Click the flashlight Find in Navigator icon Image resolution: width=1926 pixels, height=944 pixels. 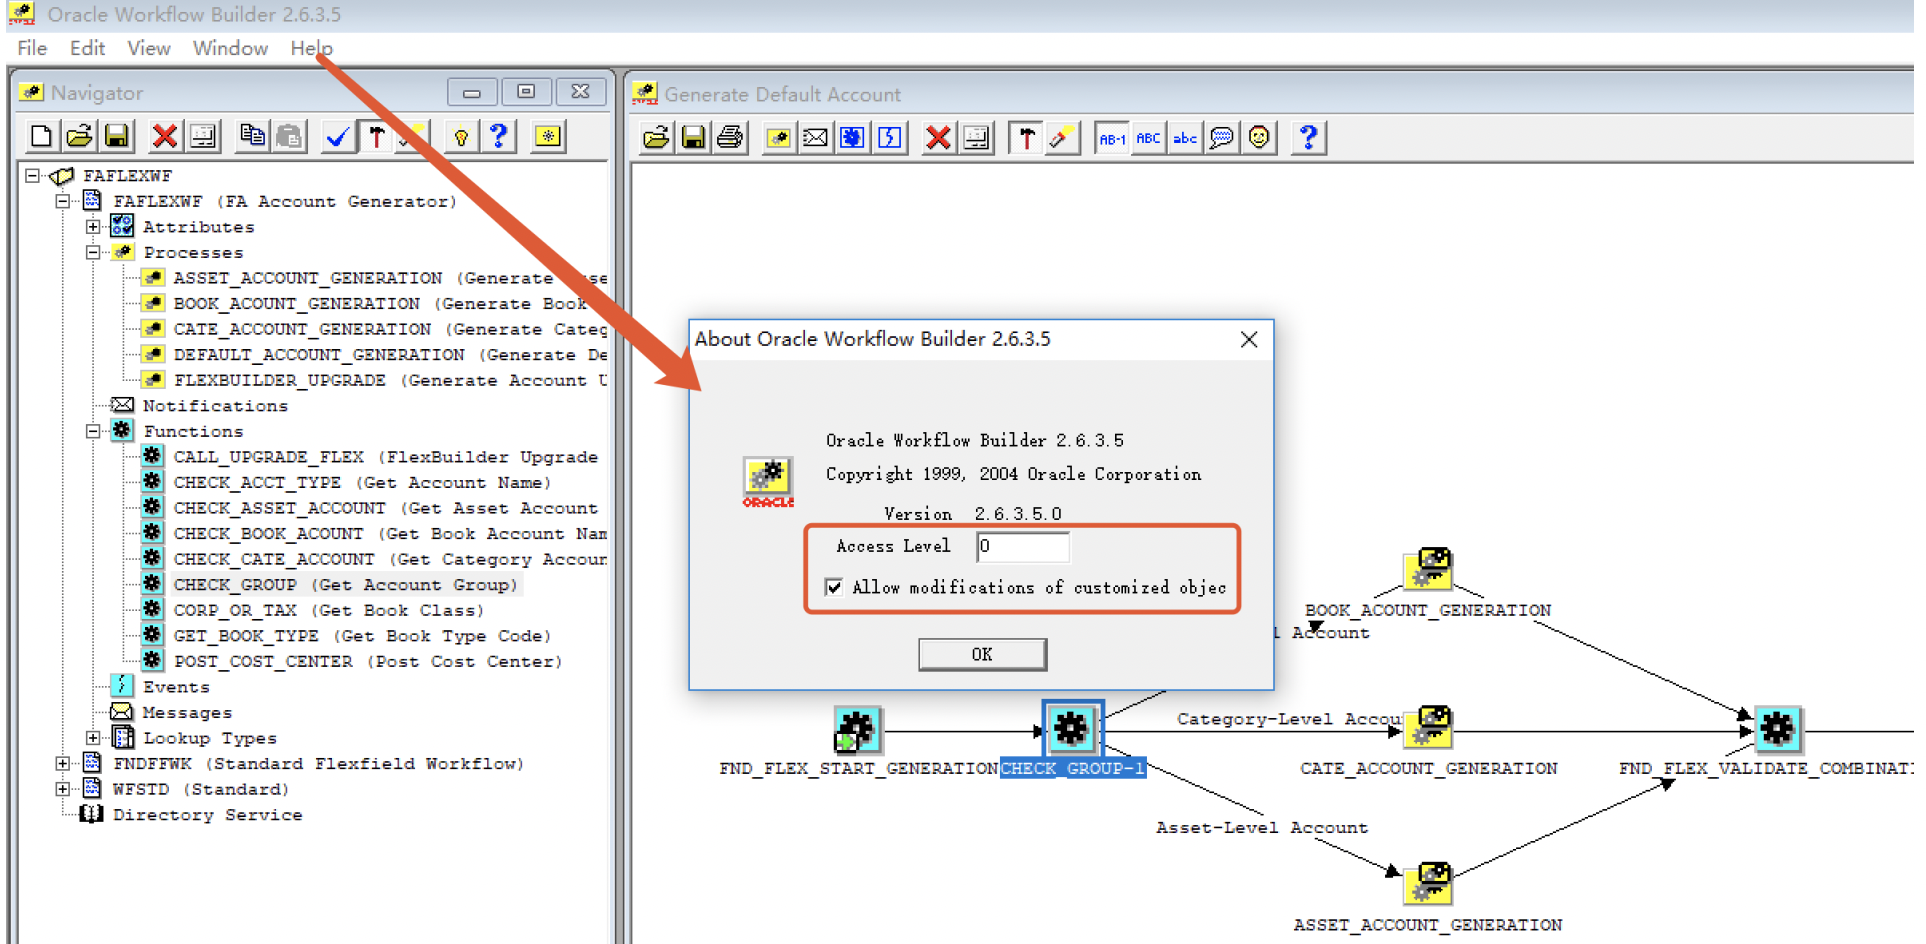tap(1063, 138)
